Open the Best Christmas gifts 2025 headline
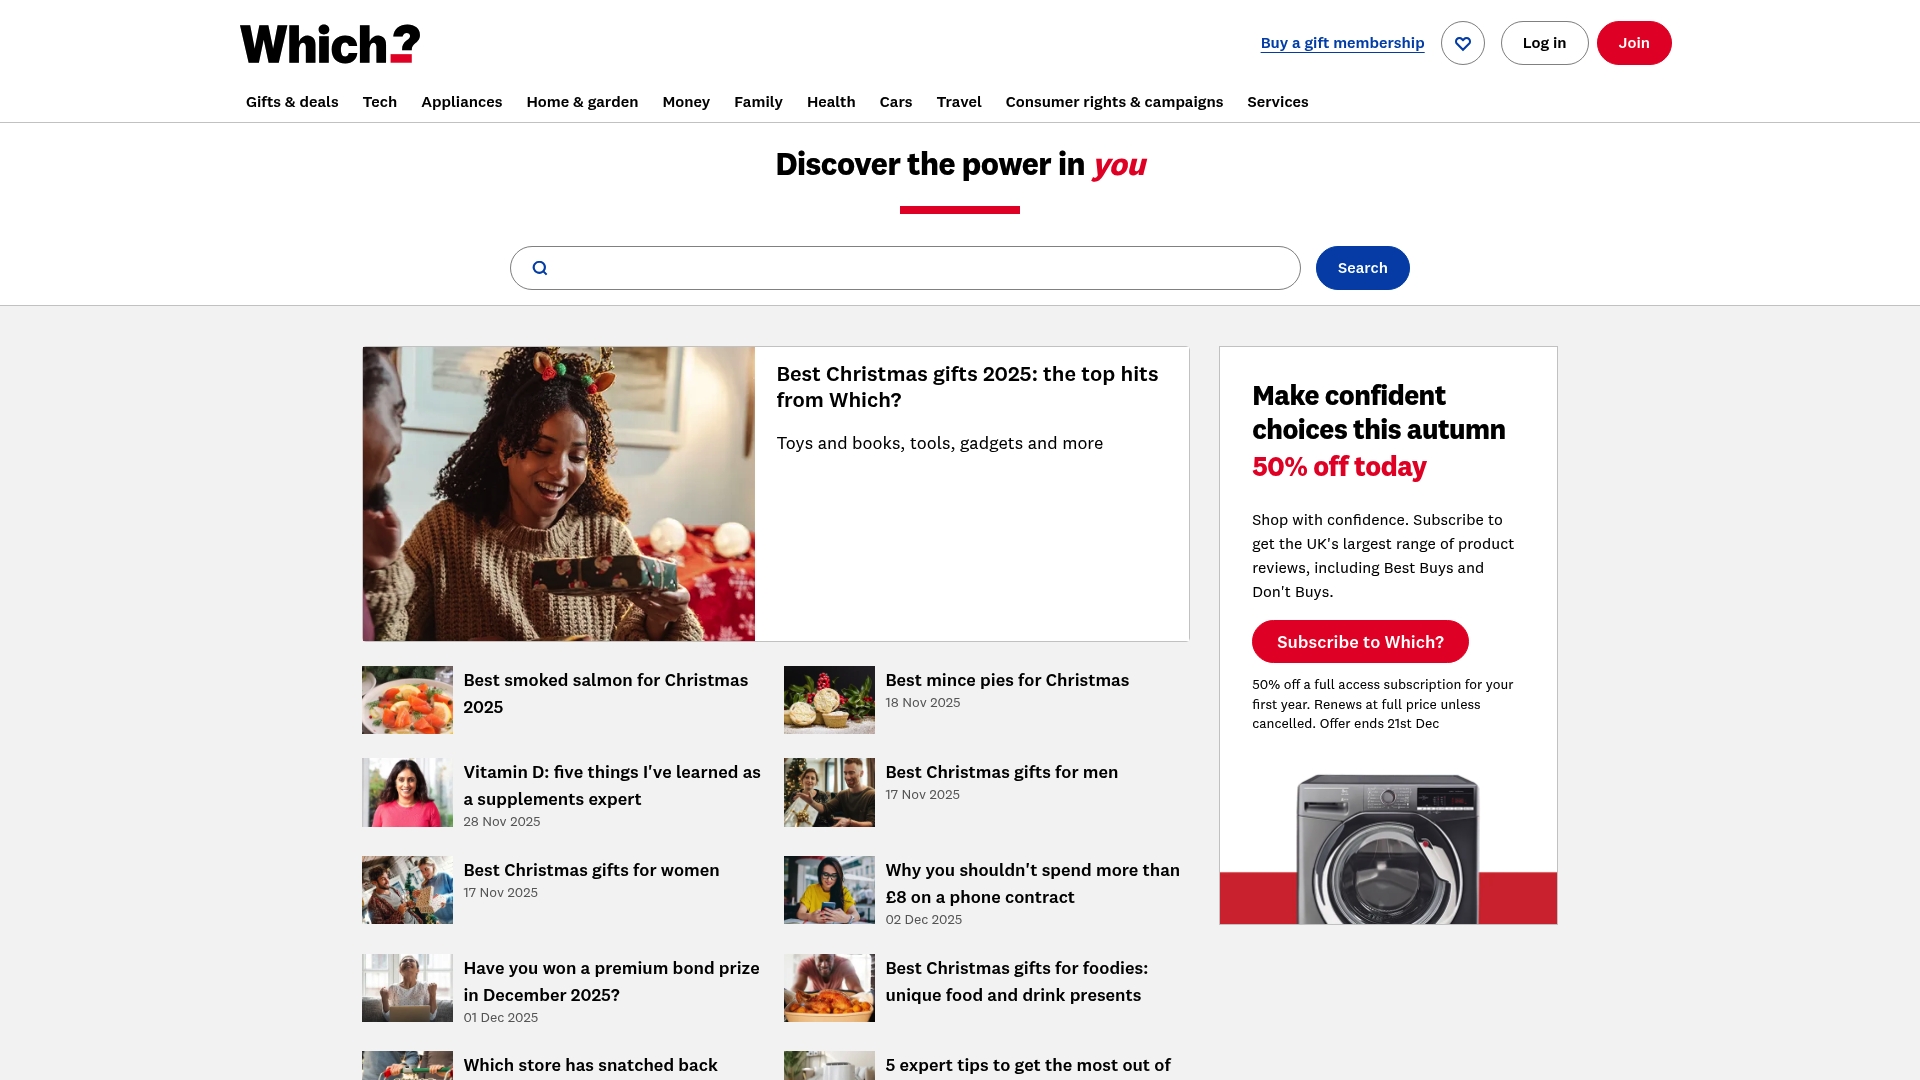This screenshot has height=1080, width=1920. (x=967, y=386)
